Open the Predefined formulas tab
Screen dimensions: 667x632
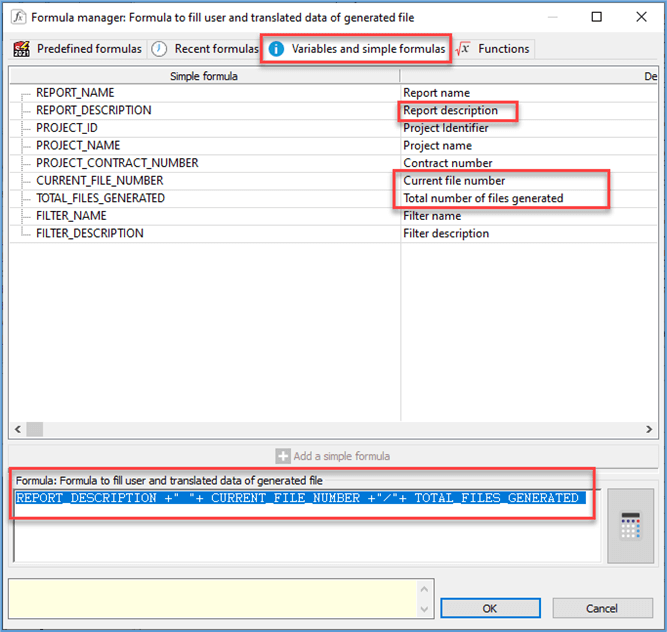click(77, 49)
